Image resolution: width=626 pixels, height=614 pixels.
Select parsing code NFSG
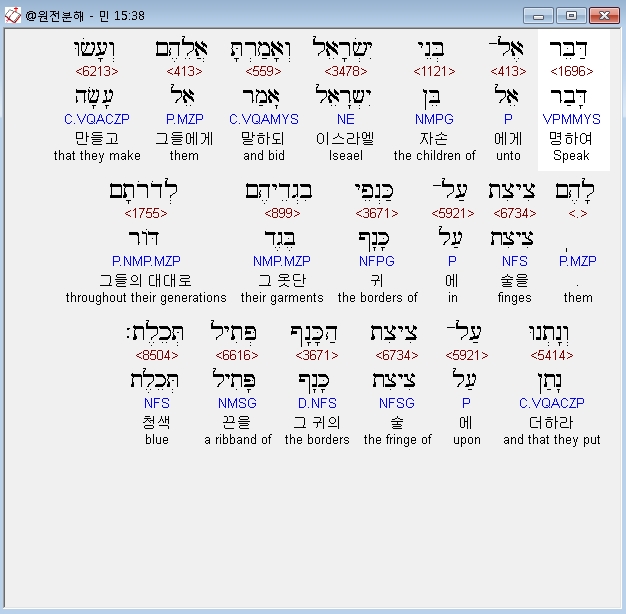pyautogui.click(x=397, y=403)
